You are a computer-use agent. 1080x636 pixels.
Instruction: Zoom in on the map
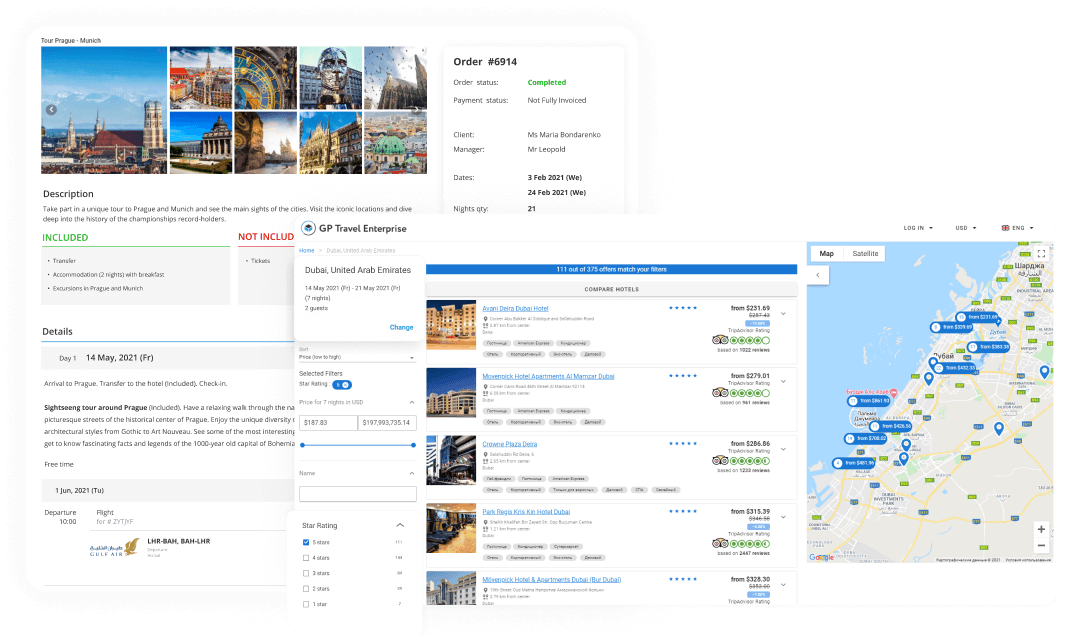click(1041, 529)
